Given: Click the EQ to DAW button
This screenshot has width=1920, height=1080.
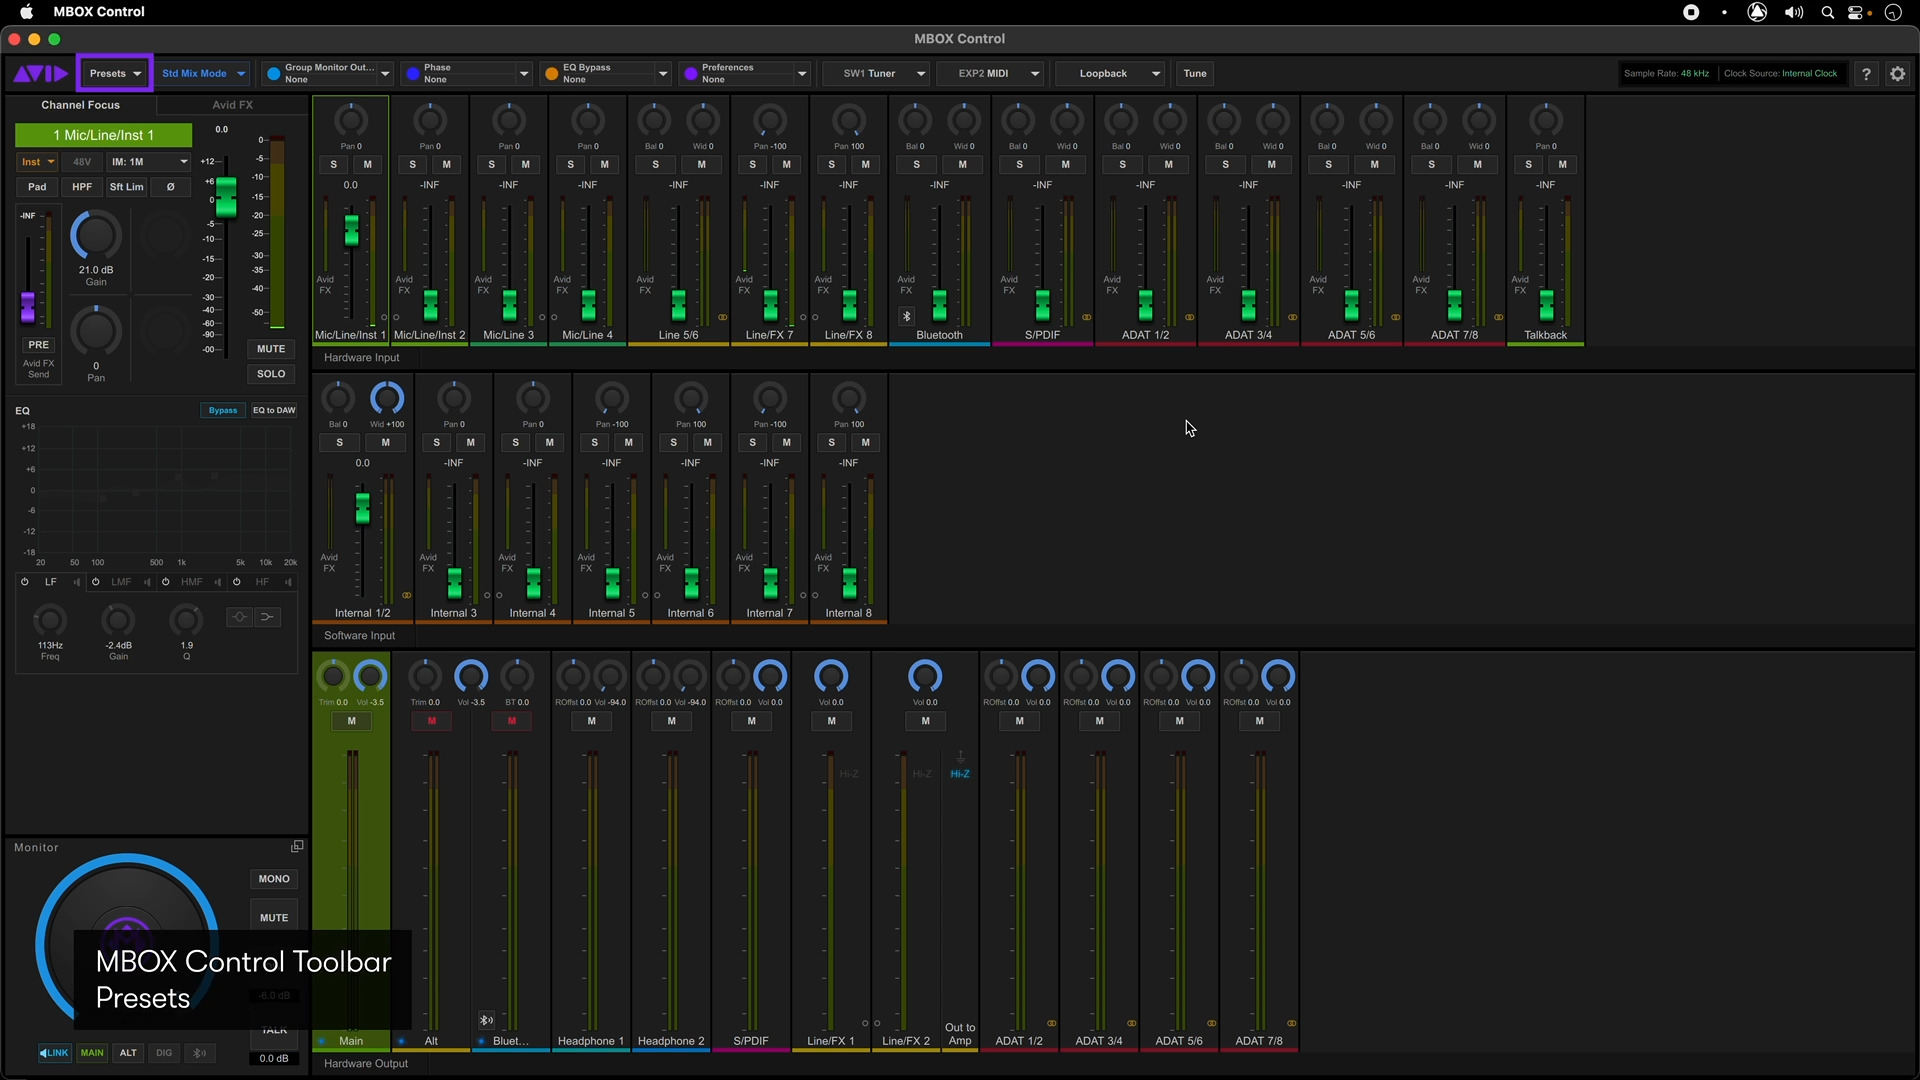Looking at the screenshot, I should click(x=274, y=410).
